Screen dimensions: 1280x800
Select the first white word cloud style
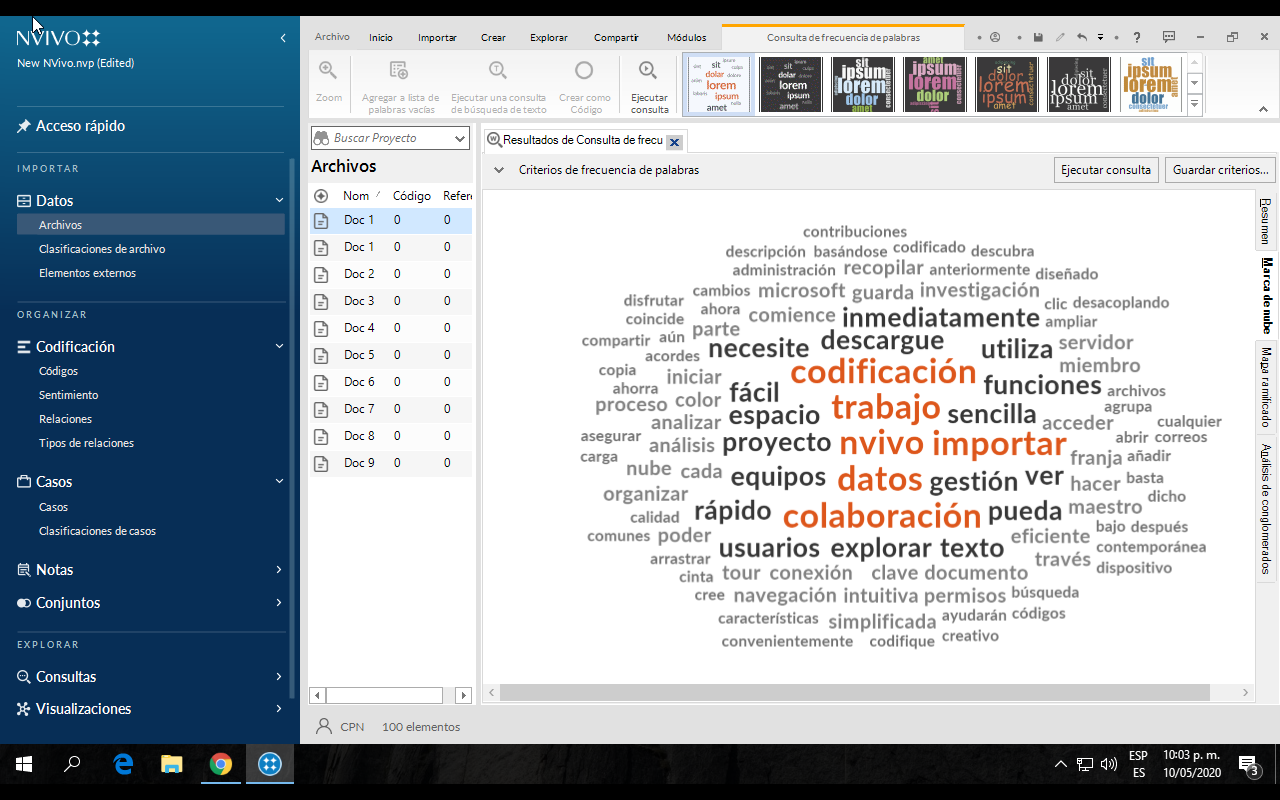717,85
